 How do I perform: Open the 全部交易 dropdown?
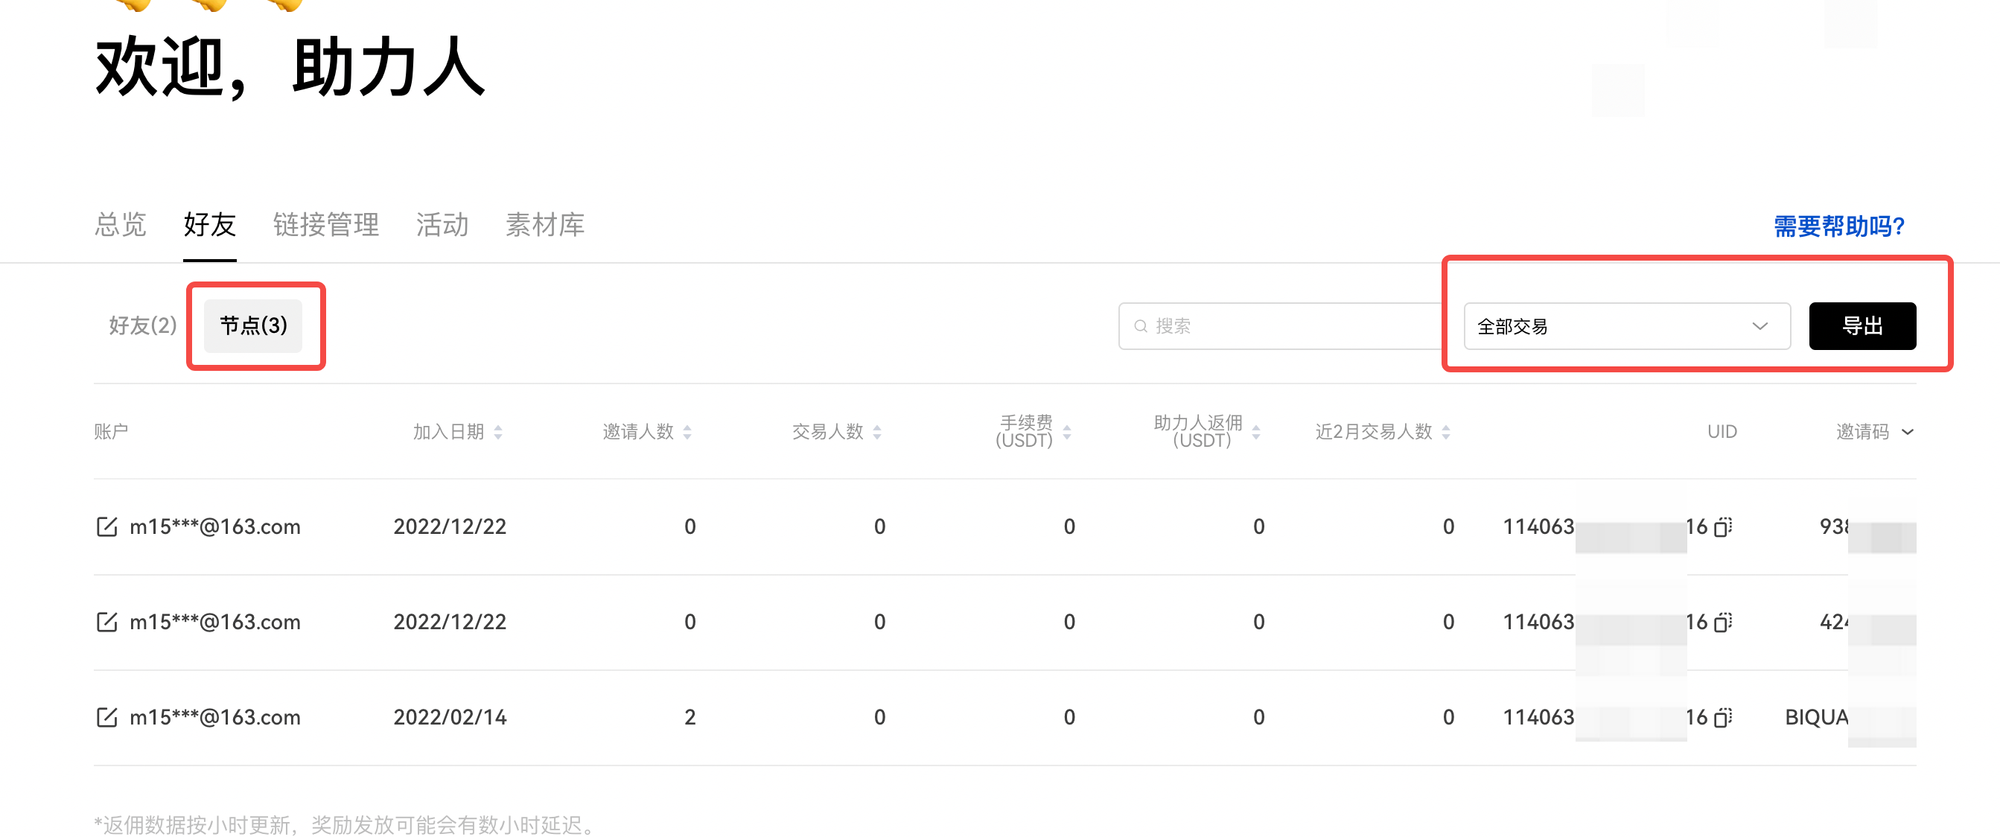point(1627,326)
